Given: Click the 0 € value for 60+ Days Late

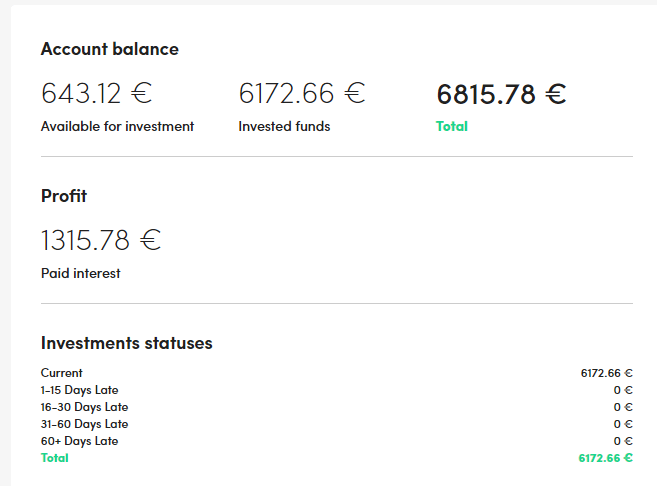Looking at the screenshot, I should [623, 441].
